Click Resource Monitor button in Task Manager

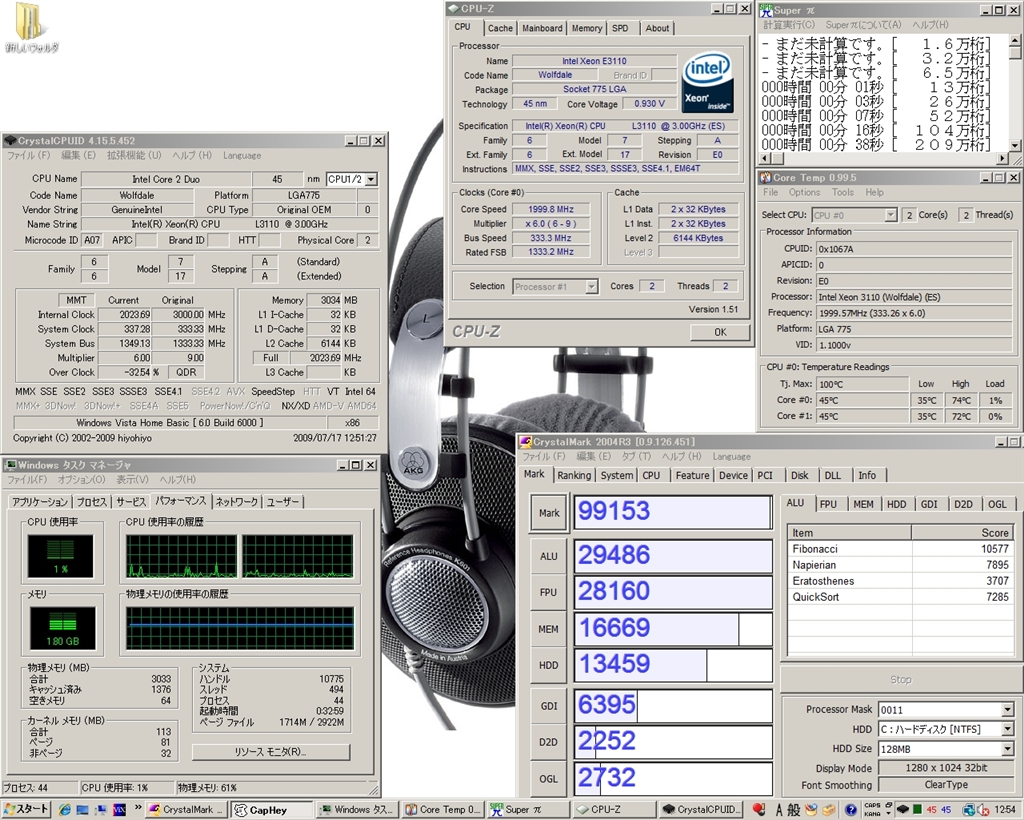(270, 751)
